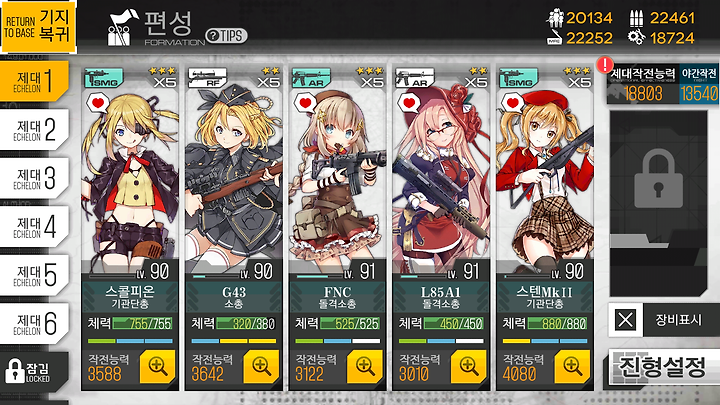The height and width of the screenshot is (405, 720).
Task: Toggle the equipment display checkbox
Action: pyautogui.click(x=625, y=320)
